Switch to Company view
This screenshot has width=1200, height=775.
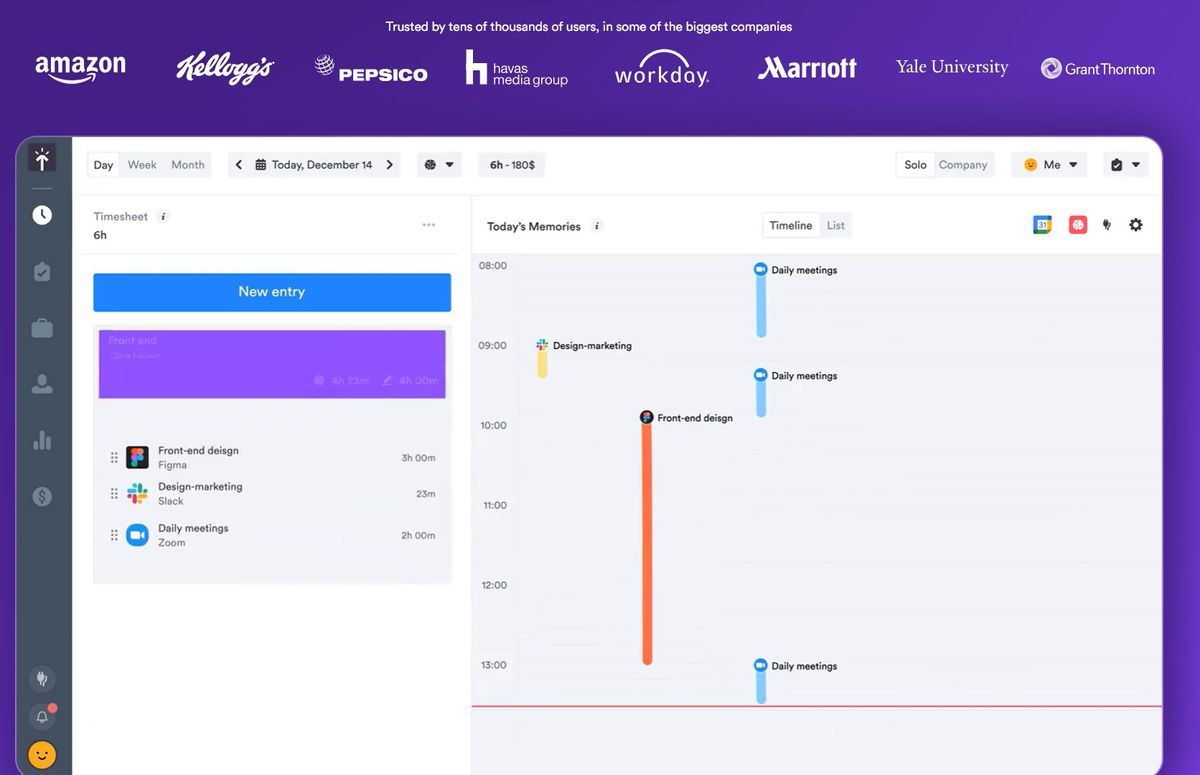click(962, 164)
